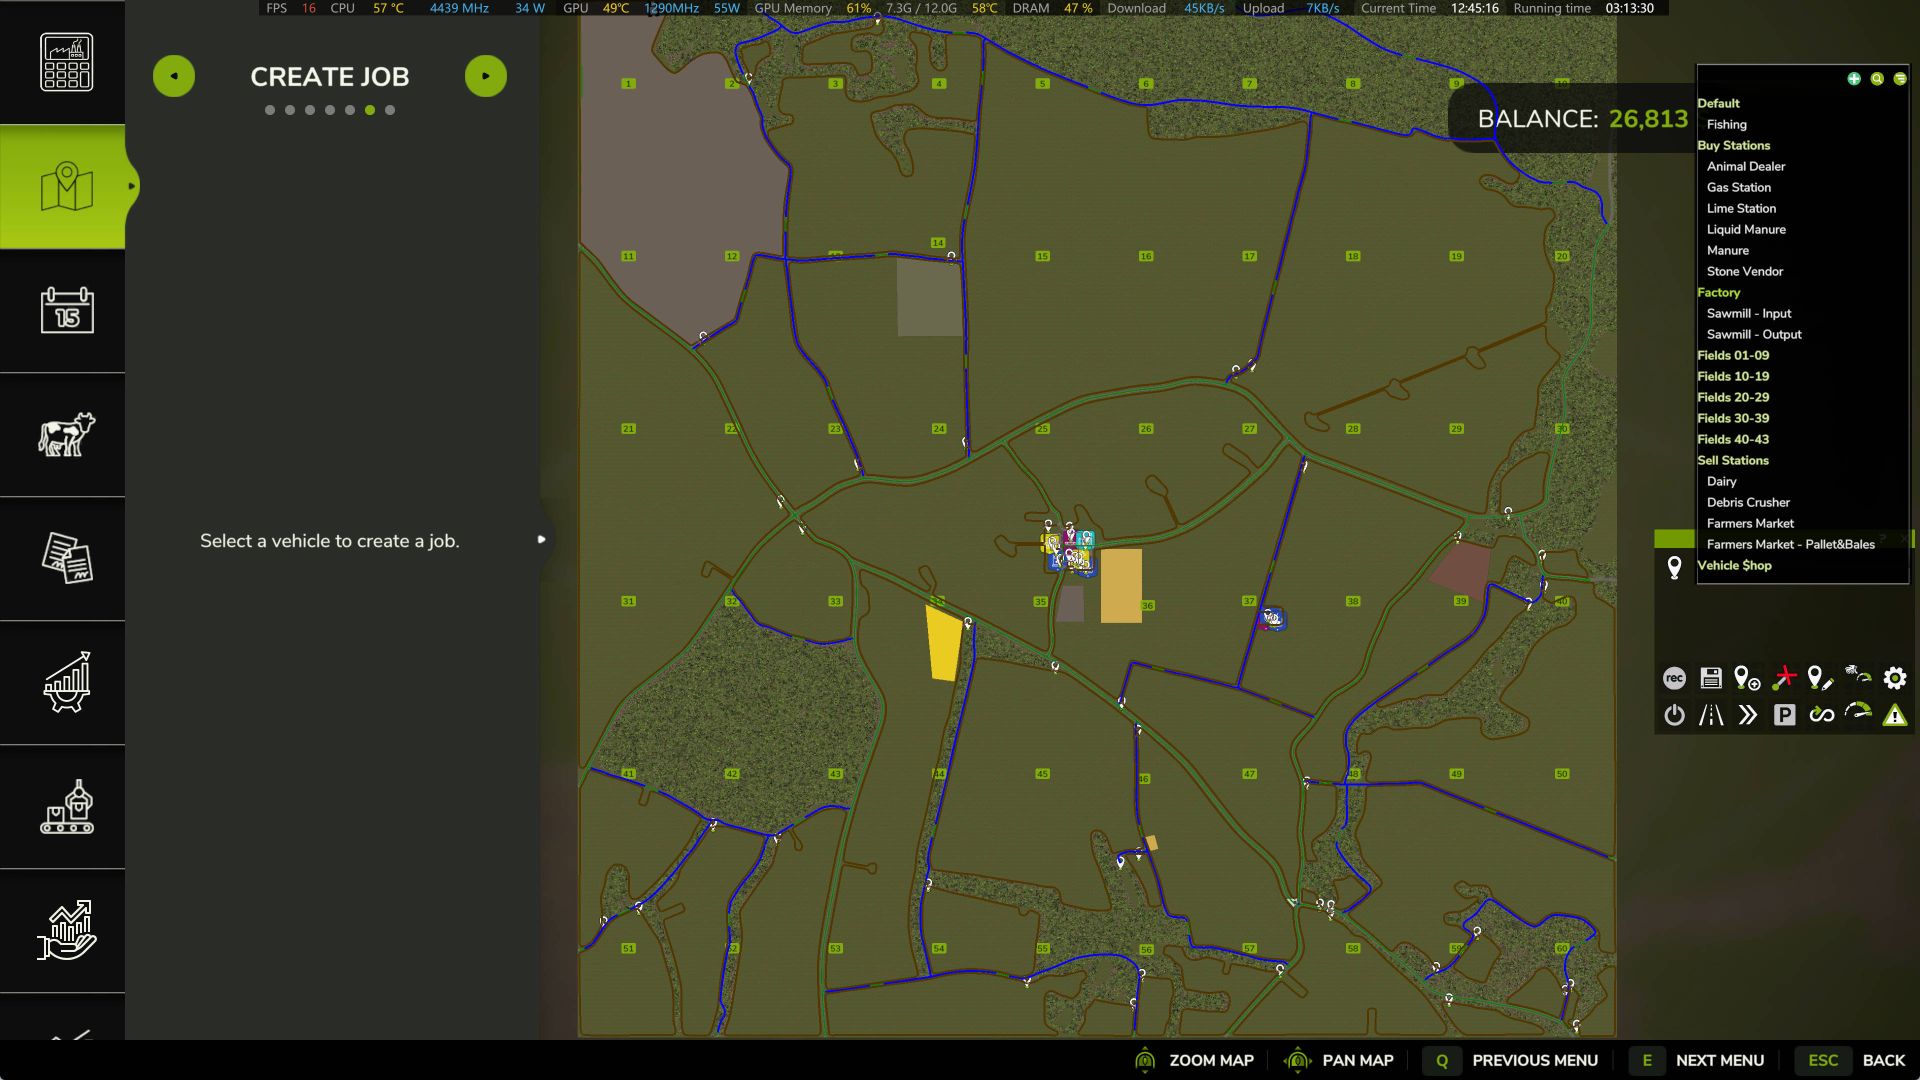Open the AutoDrive settings gear icon
This screenshot has height=1080, width=1920.
[1895, 678]
